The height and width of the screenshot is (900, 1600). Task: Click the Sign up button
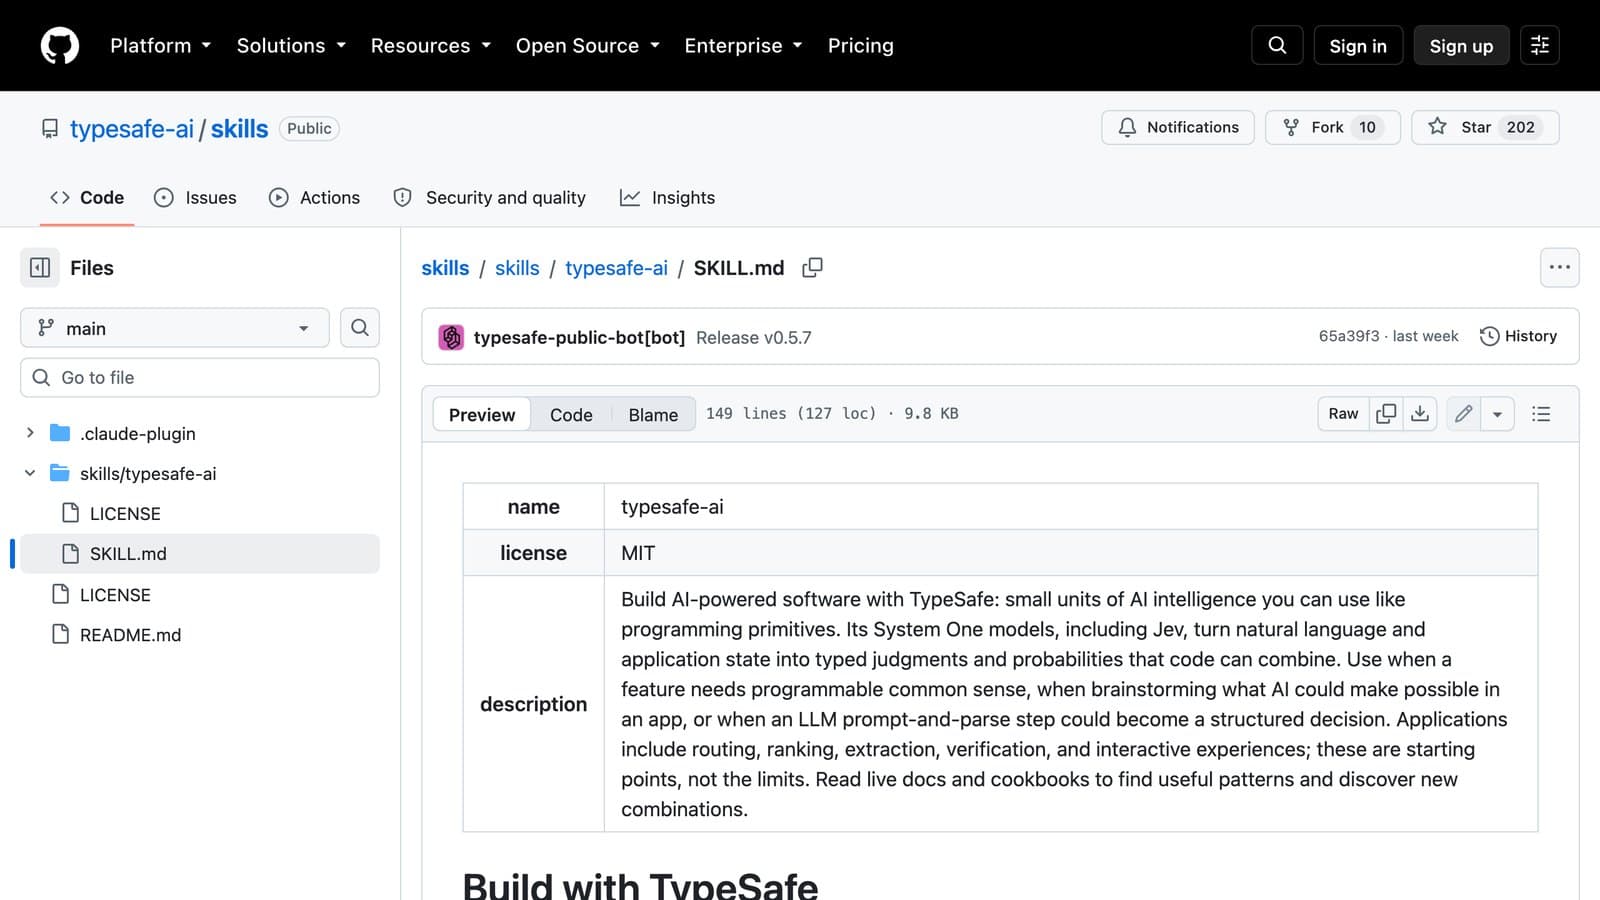point(1461,46)
